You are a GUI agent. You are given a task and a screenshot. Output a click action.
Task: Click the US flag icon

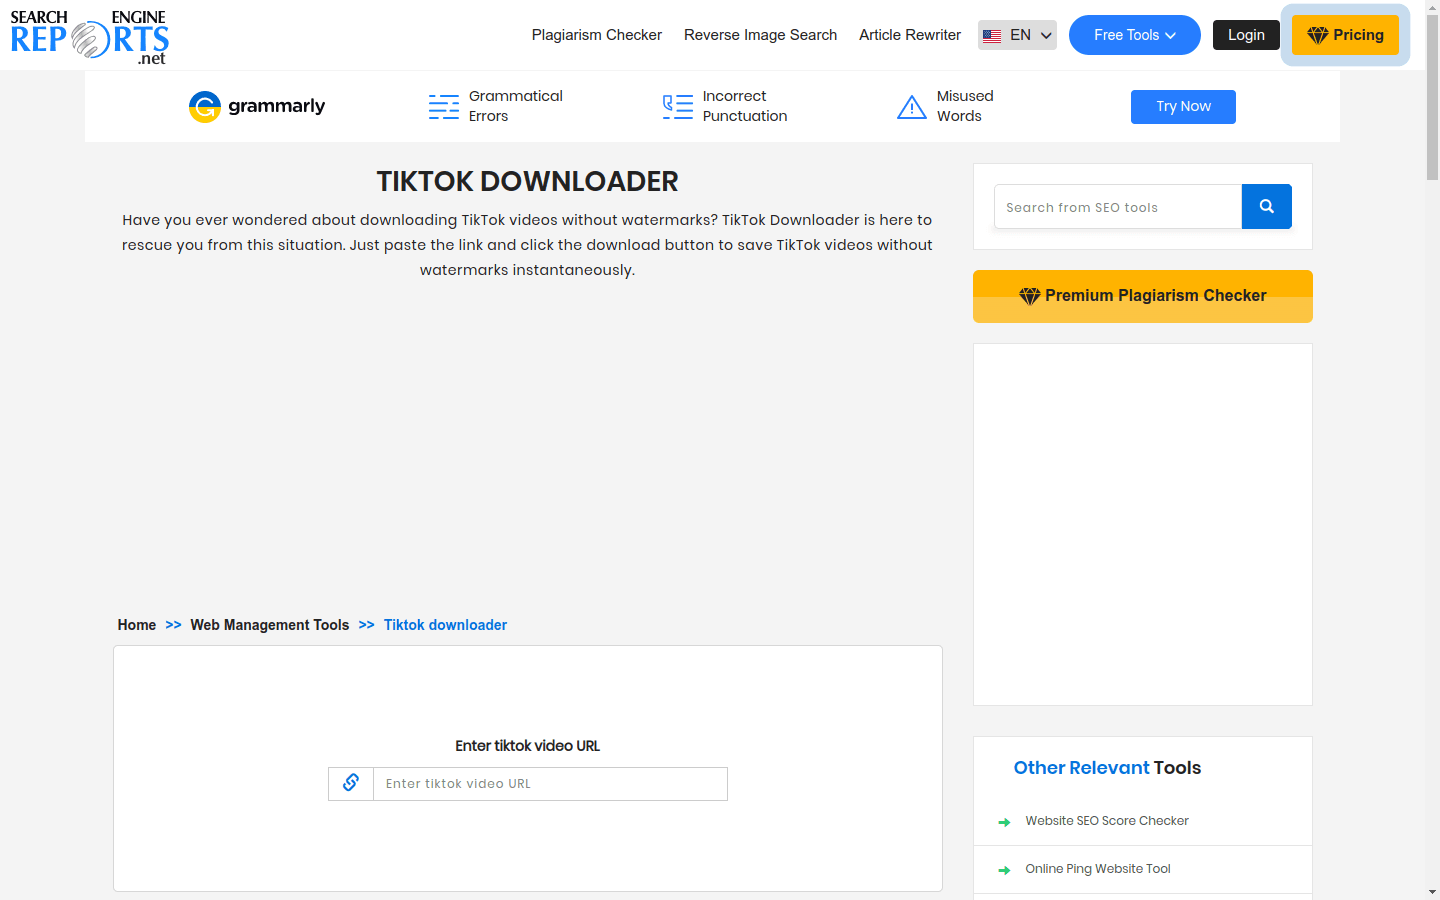click(992, 34)
